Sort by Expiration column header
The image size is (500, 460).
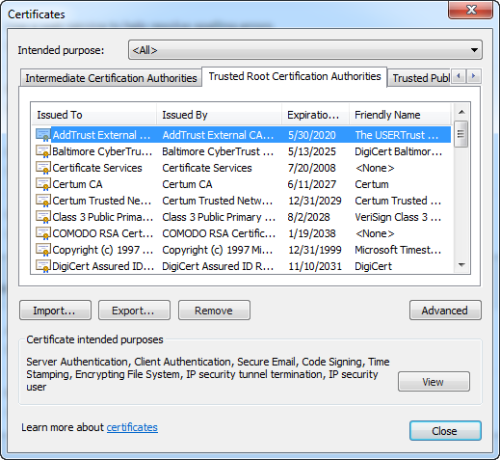tap(316, 115)
